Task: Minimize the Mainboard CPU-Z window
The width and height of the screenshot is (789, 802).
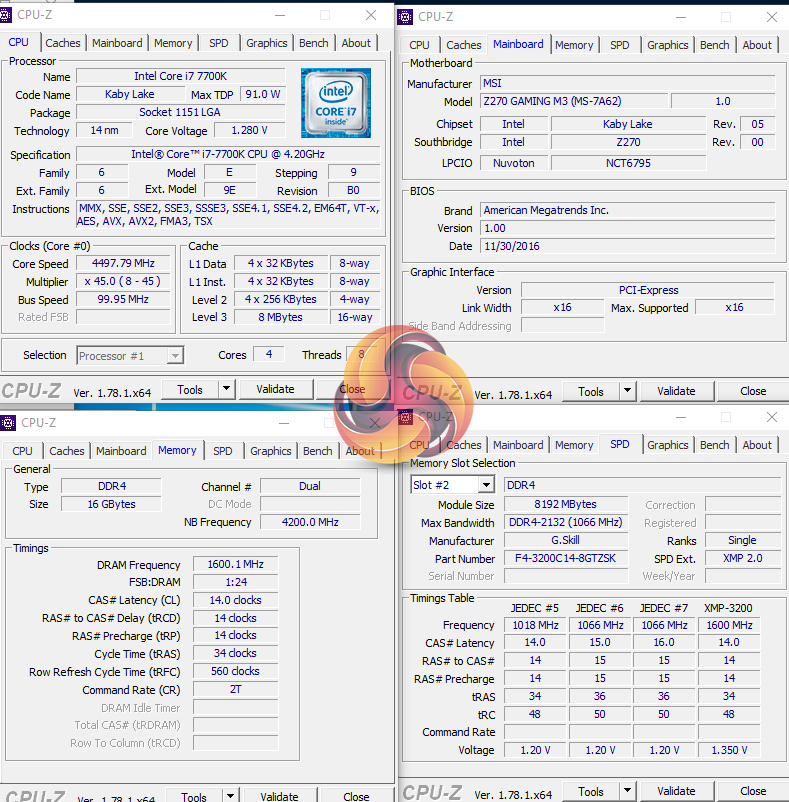Action: [681, 17]
